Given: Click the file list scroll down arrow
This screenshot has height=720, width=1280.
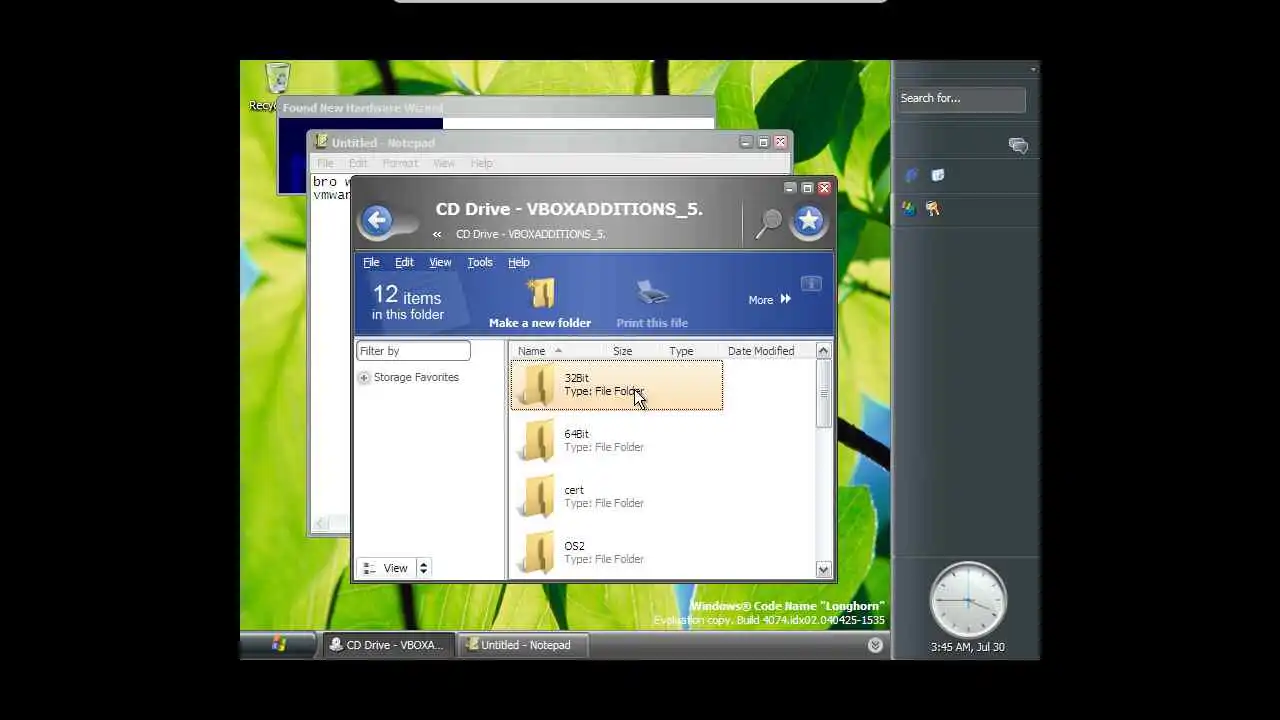Looking at the screenshot, I should point(823,569).
